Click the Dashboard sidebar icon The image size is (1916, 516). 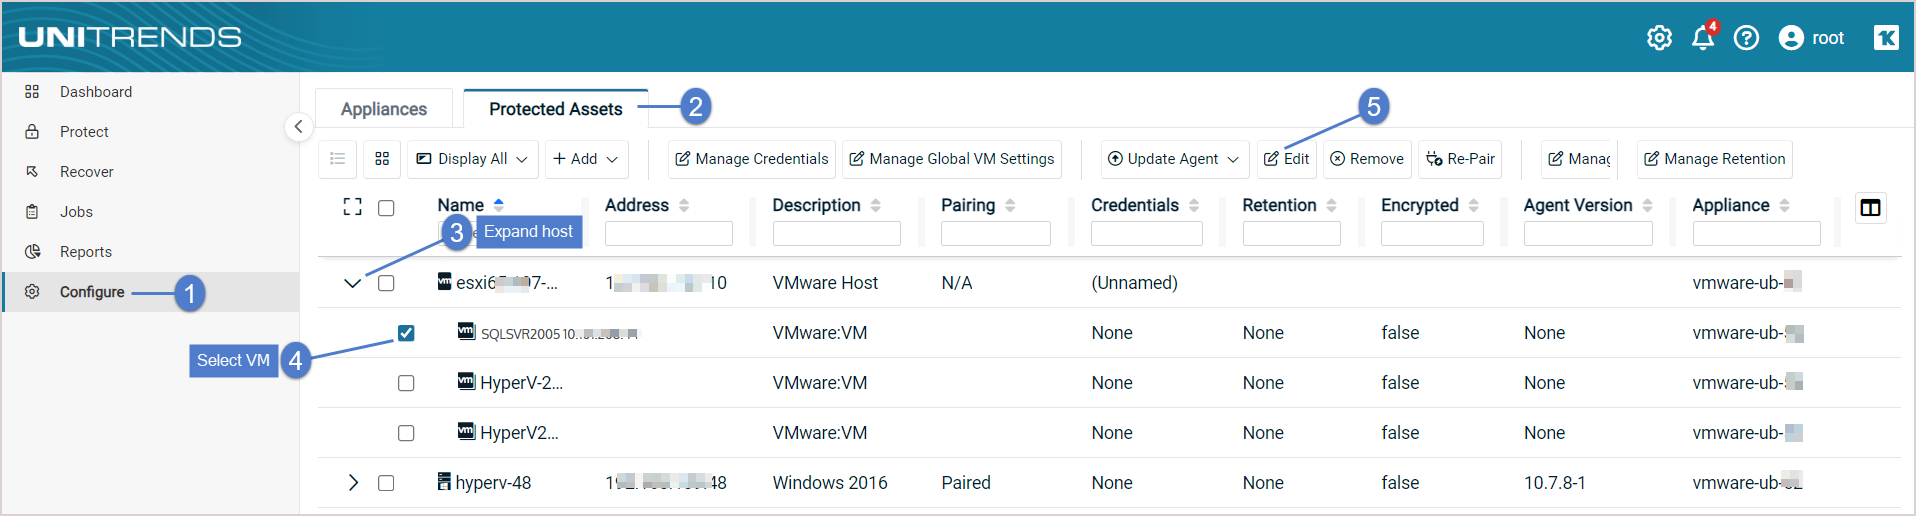[32, 91]
